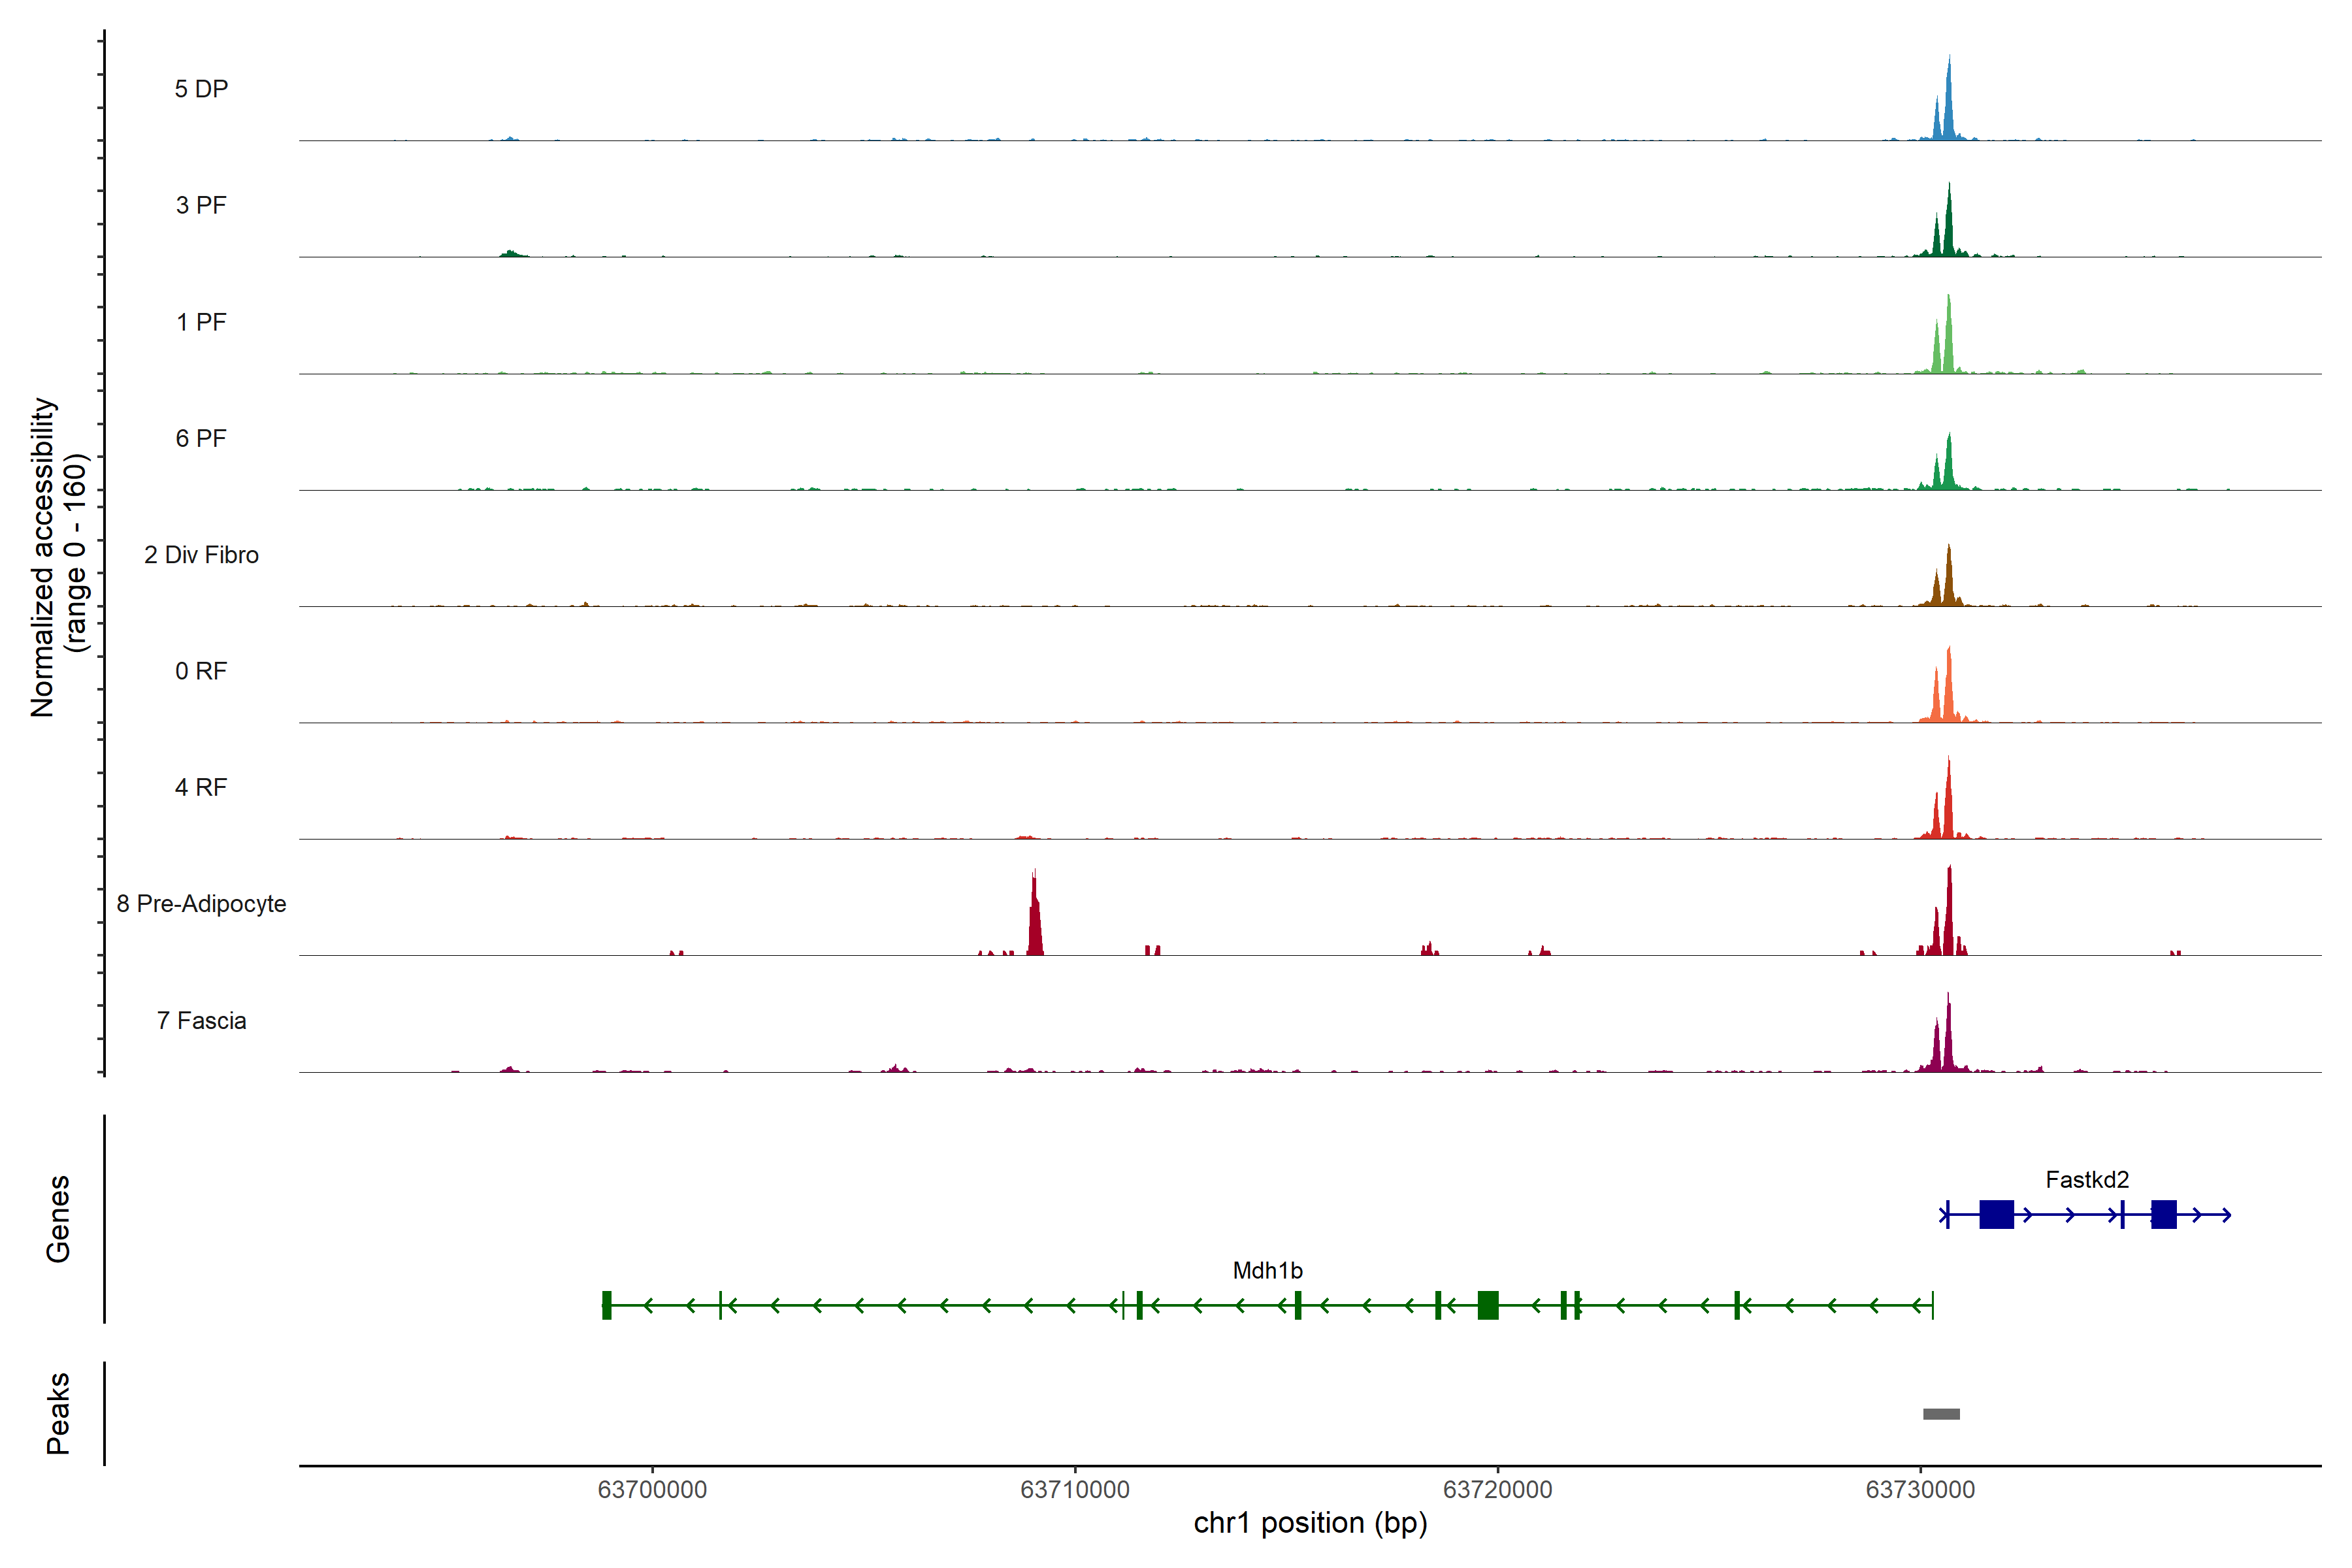2352x1568 pixels.
Task: Click the 3 PF small peak at left
Action: pos(511,254)
